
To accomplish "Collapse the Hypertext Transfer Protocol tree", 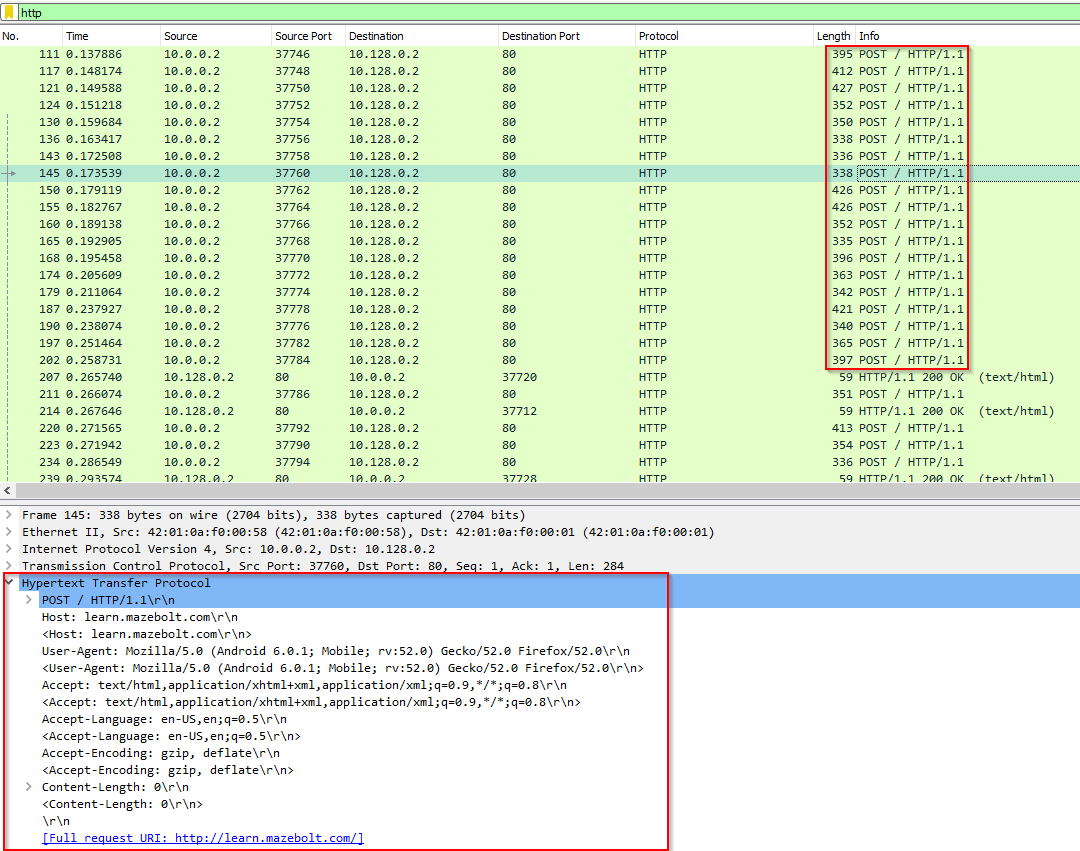I will (x=9, y=583).
